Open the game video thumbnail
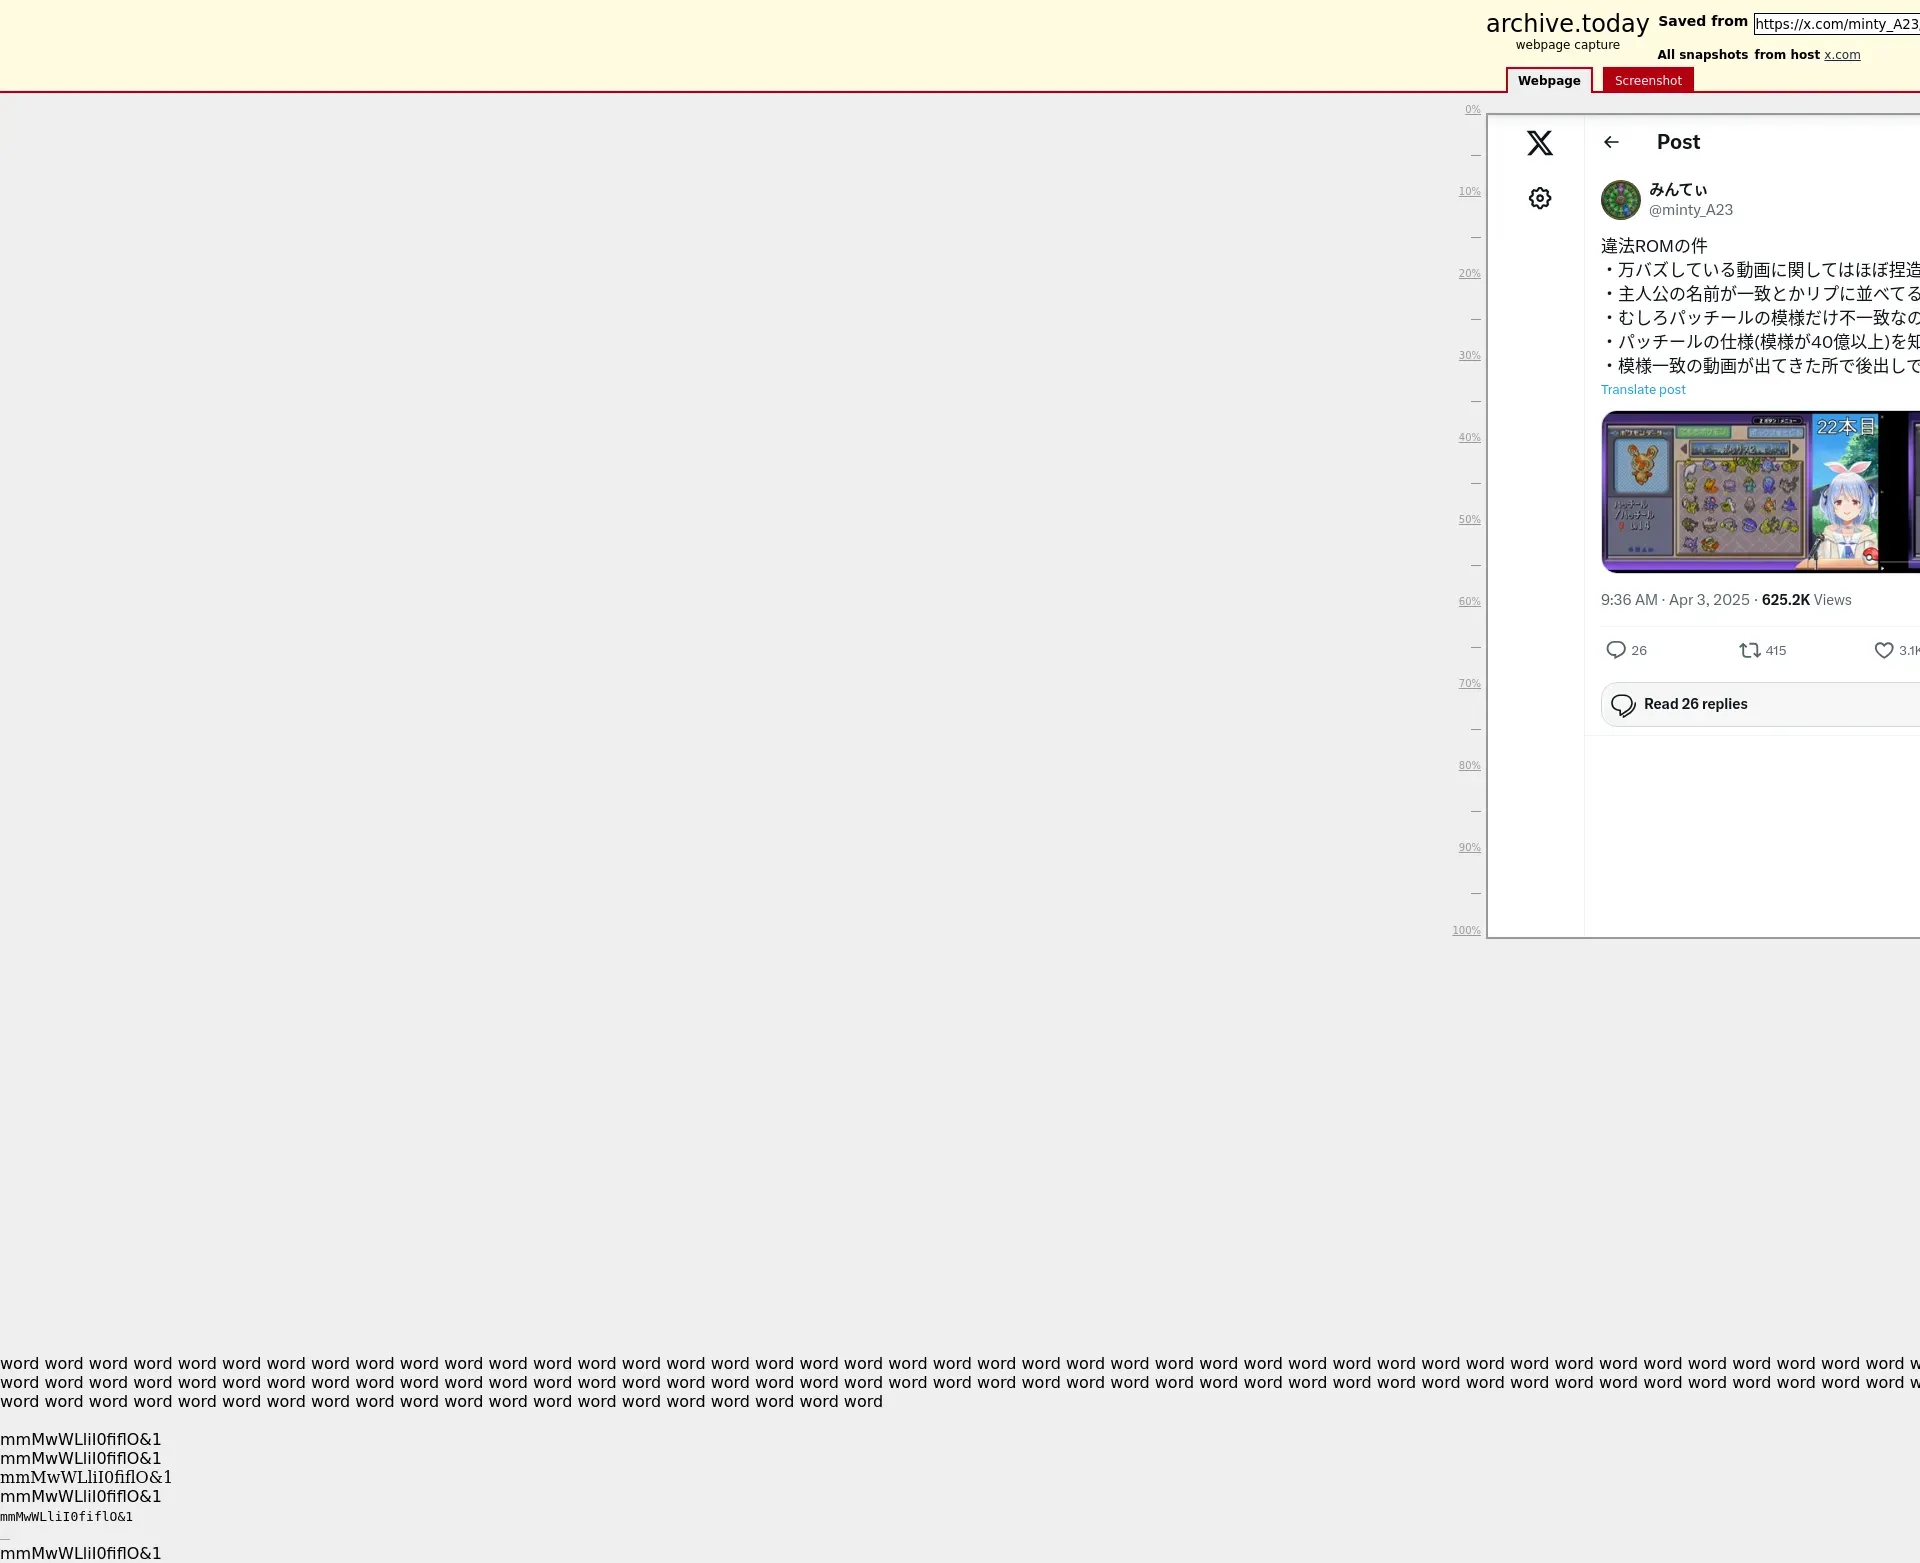The width and height of the screenshot is (1920, 1563). point(1760,492)
